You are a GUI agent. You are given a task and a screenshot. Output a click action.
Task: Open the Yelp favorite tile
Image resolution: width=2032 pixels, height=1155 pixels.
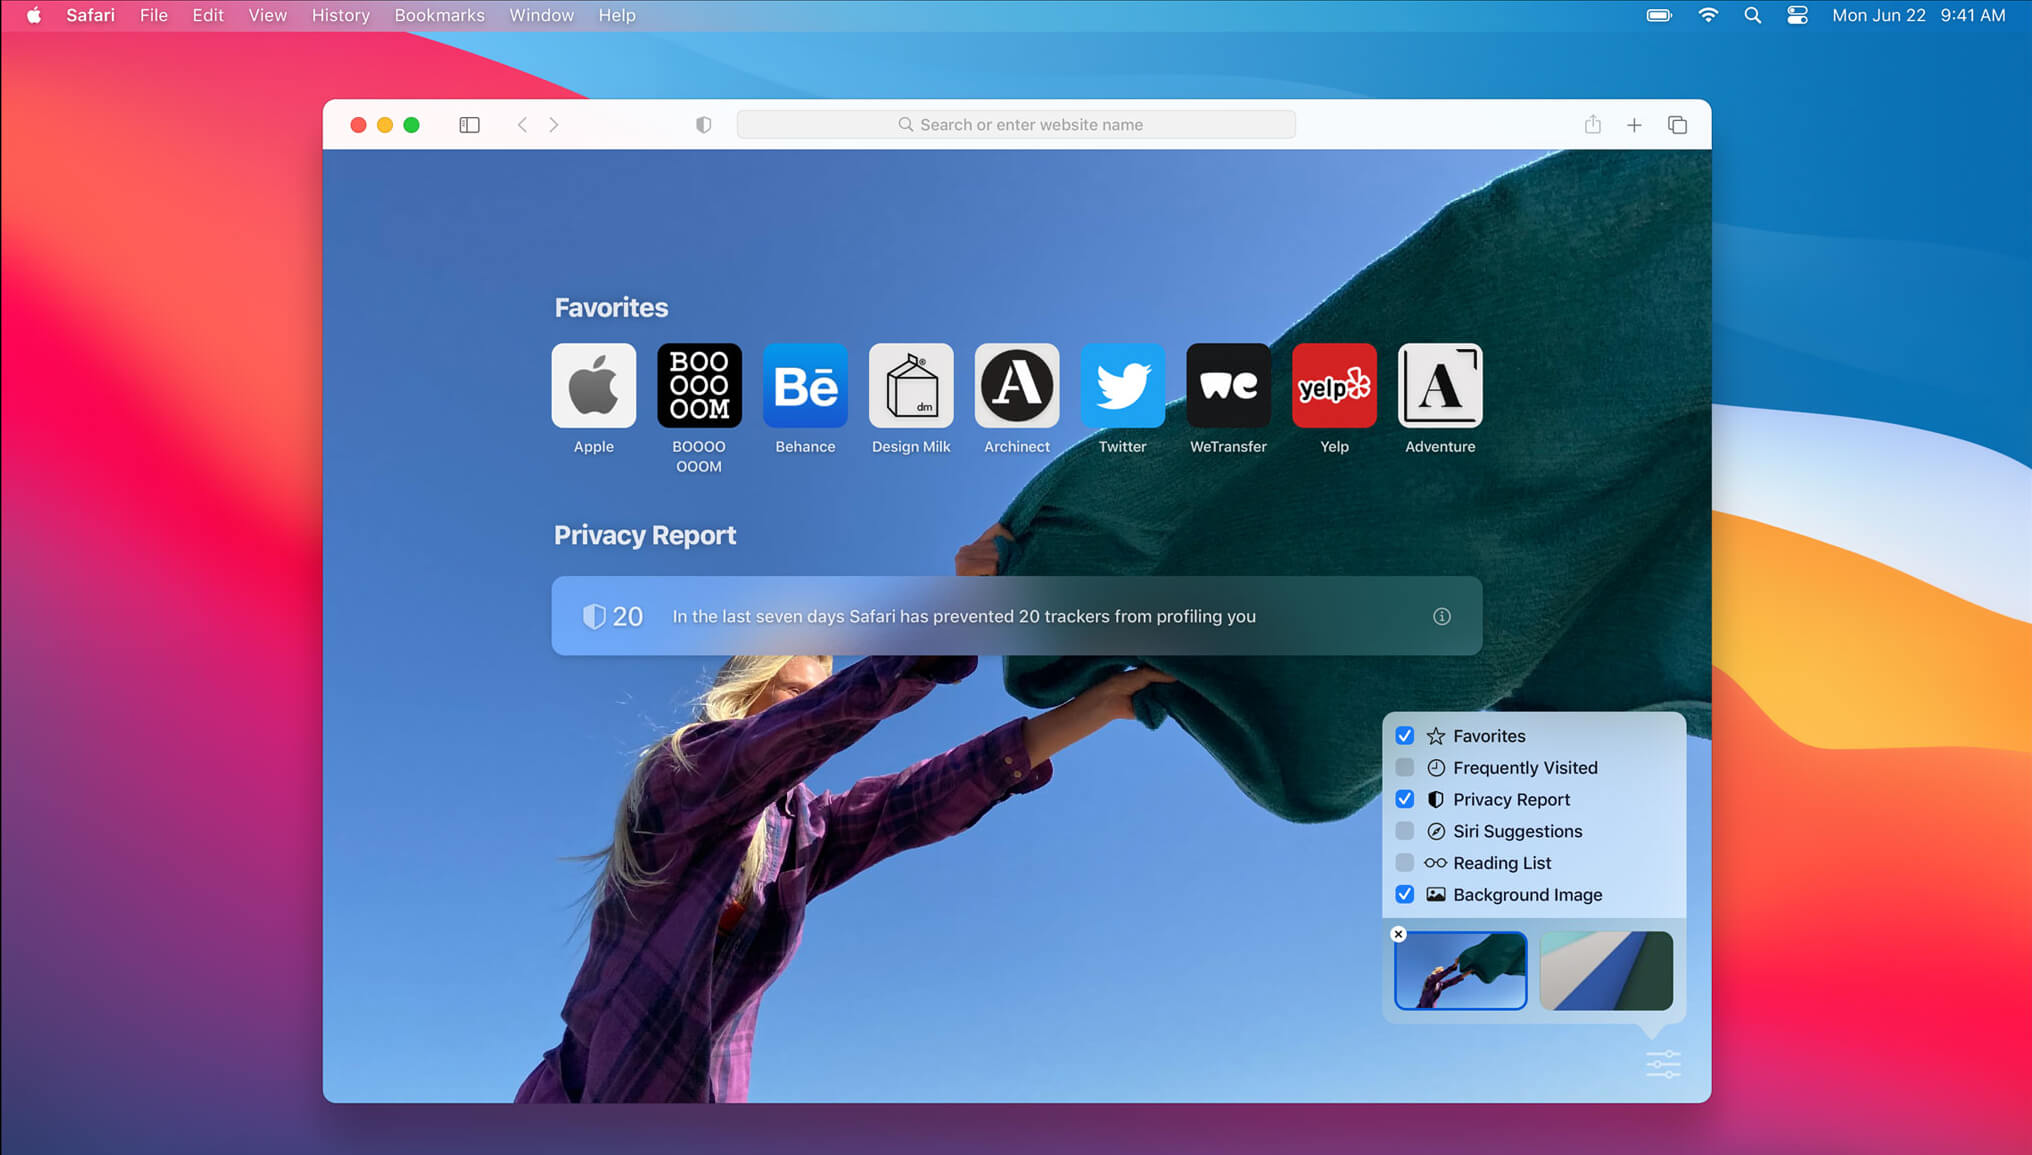[1334, 386]
